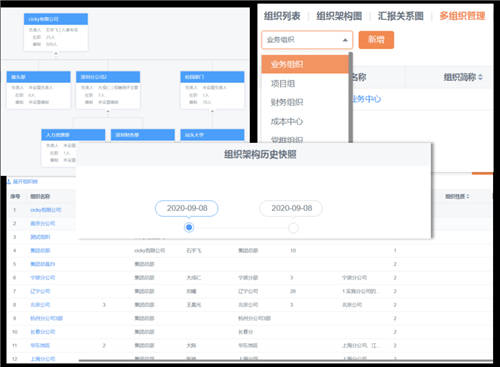The width and height of the screenshot is (500, 367).
Task: Click the horizontal scrollbar below the list
Action: pos(285,360)
